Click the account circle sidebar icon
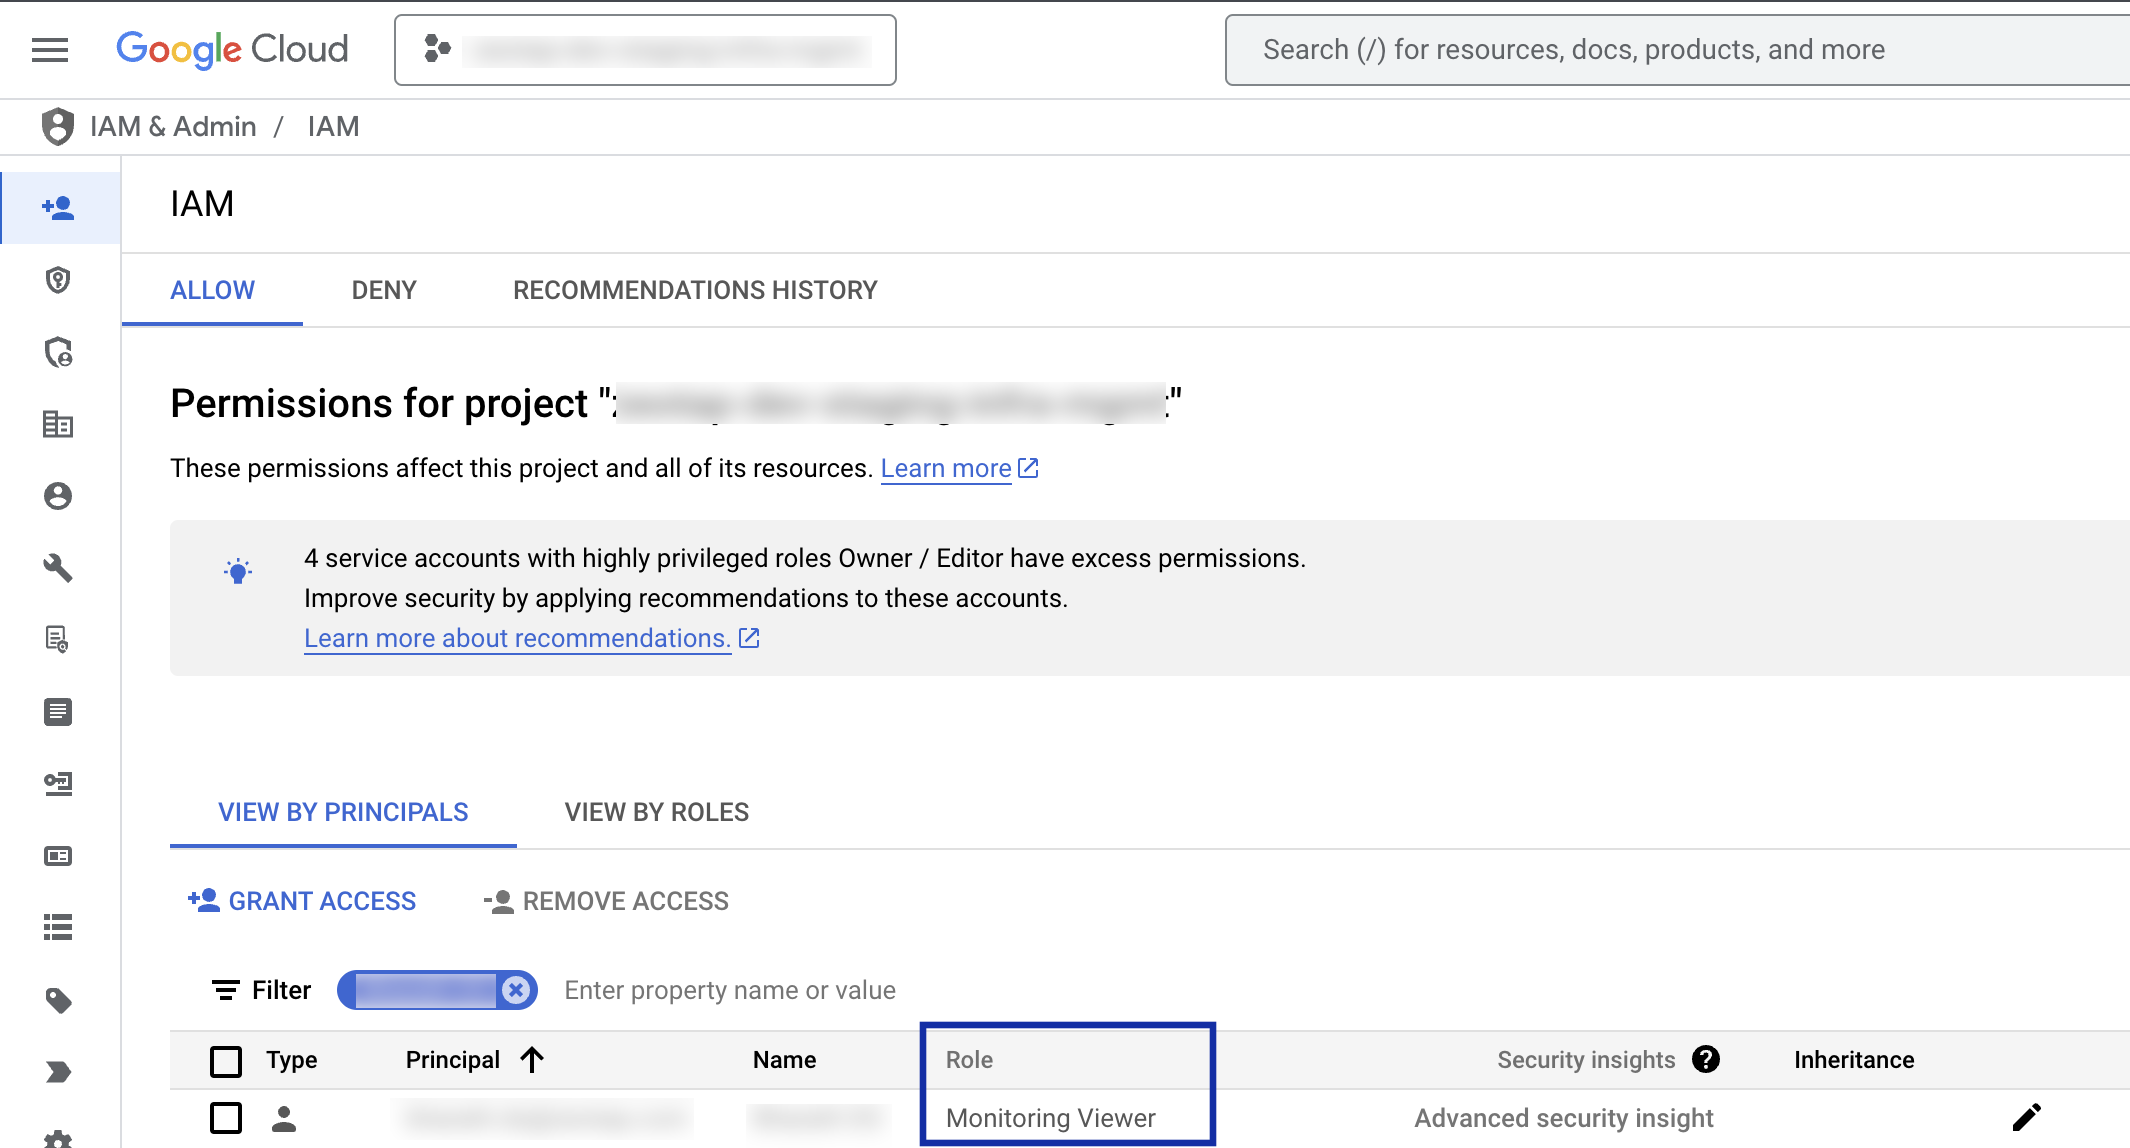This screenshot has width=2130, height=1148. click(58, 496)
